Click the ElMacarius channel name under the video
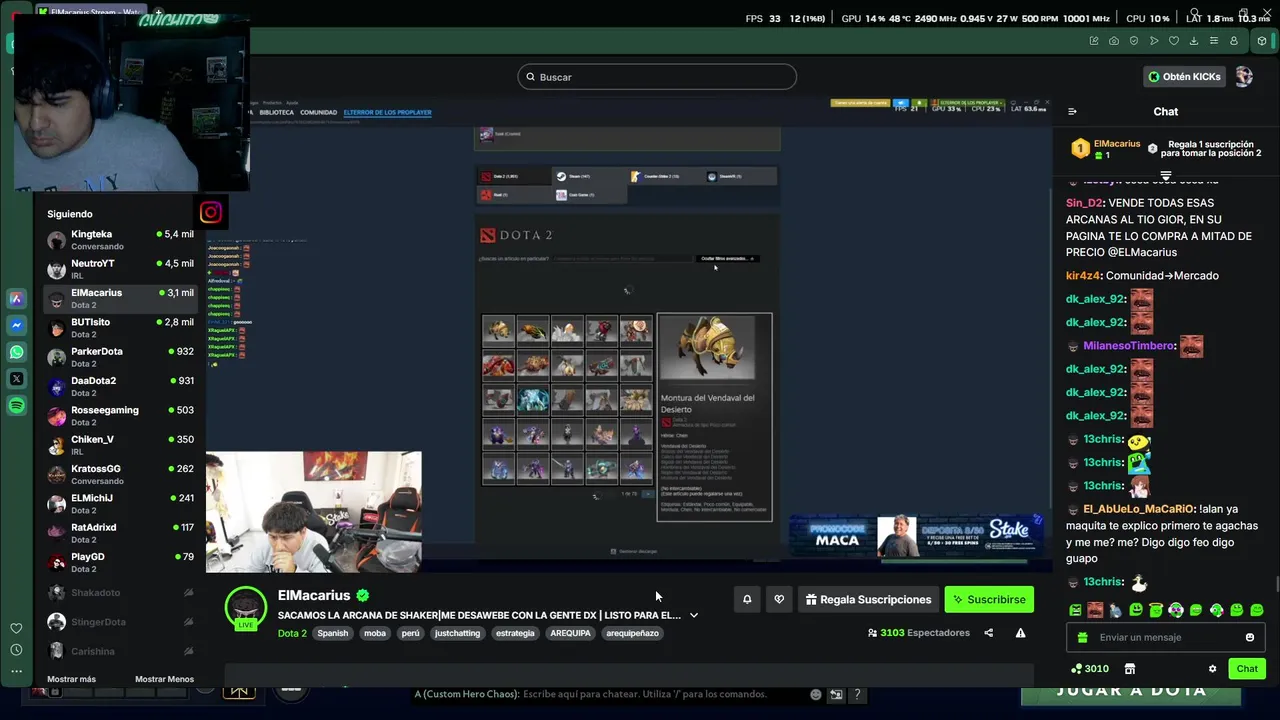Image resolution: width=1280 pixels, height=720 pixels. tap(314, 595)
